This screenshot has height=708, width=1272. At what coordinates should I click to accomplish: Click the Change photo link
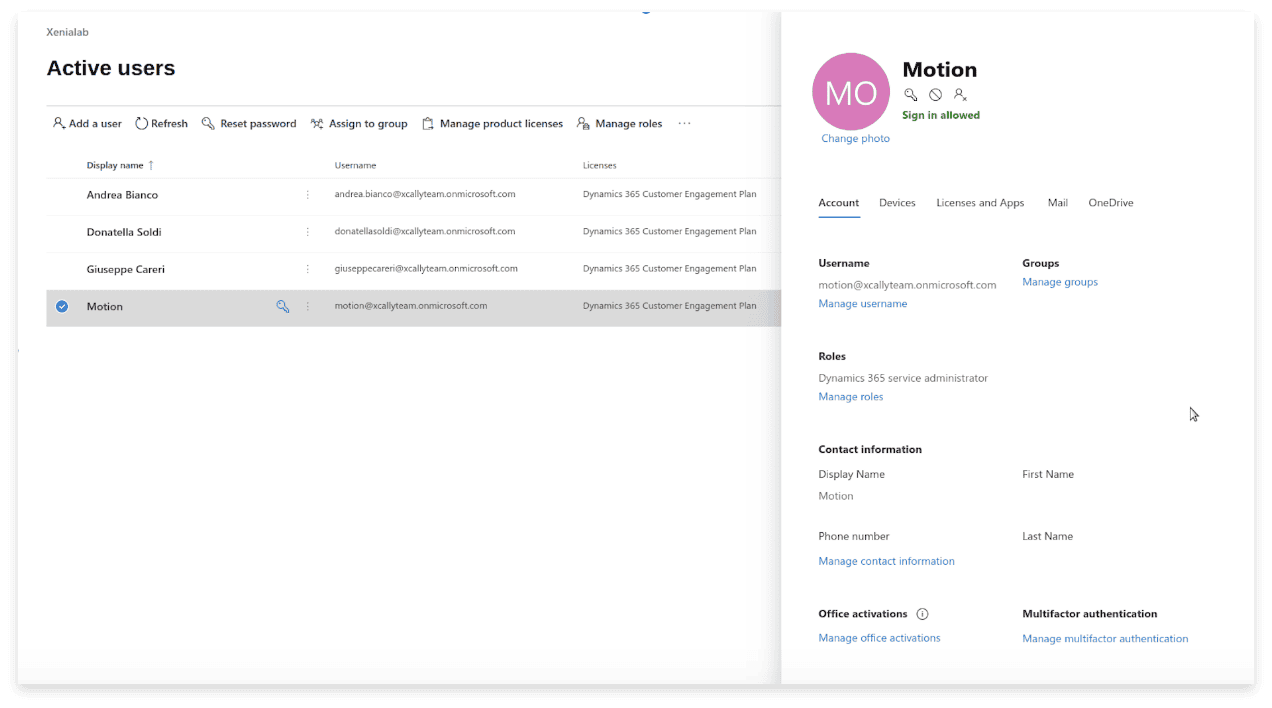[x=856, y=139]
